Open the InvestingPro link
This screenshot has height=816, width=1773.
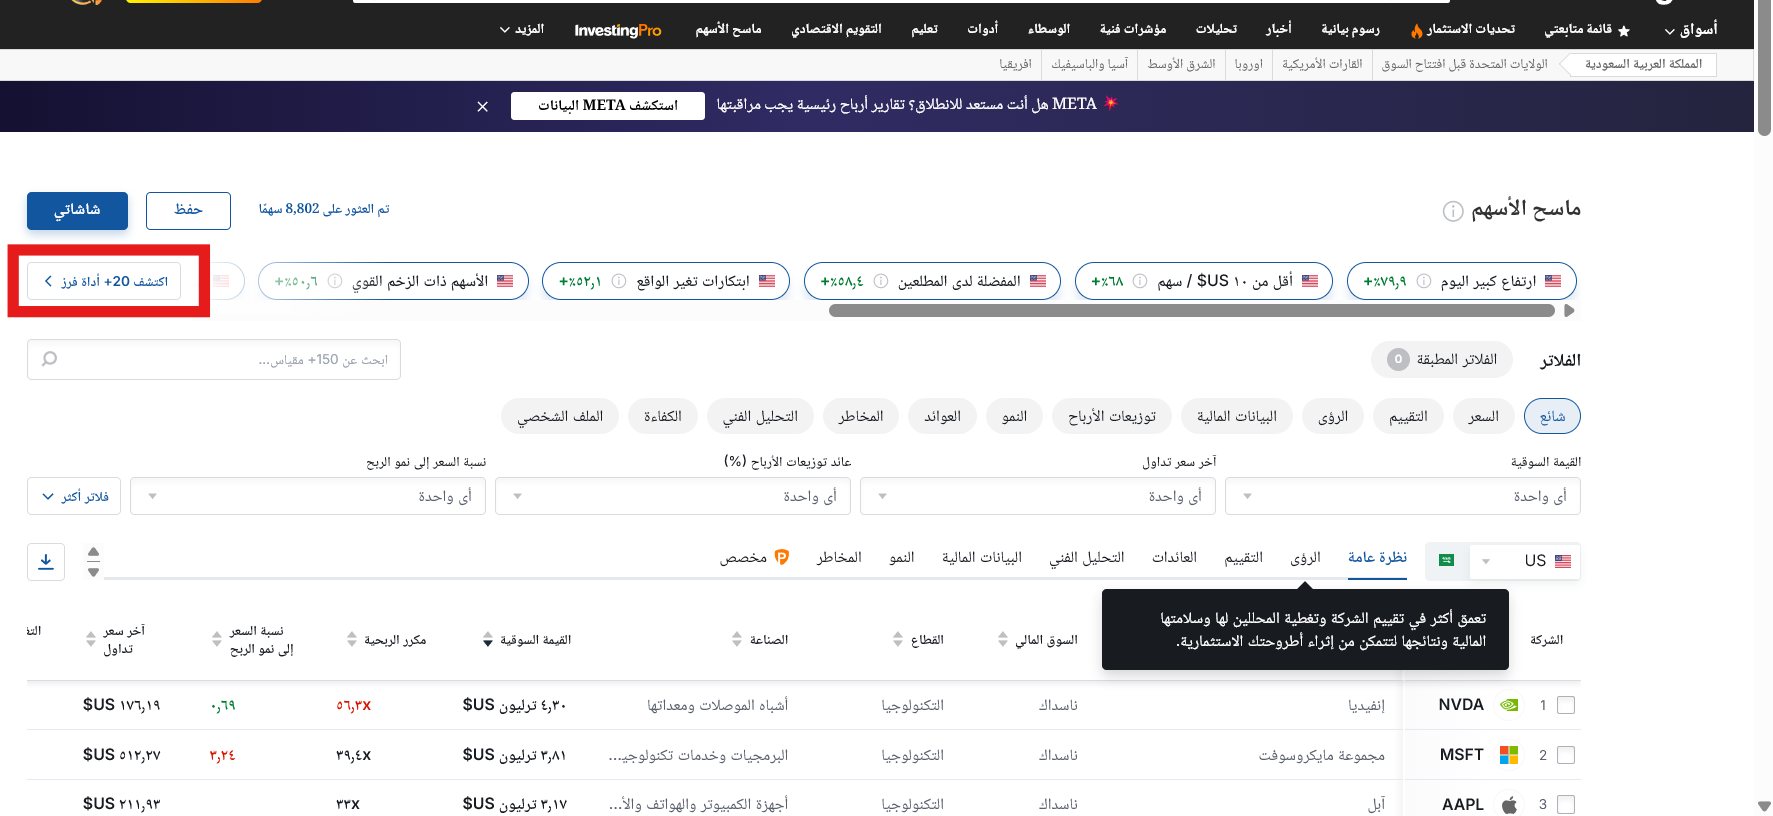618,30
